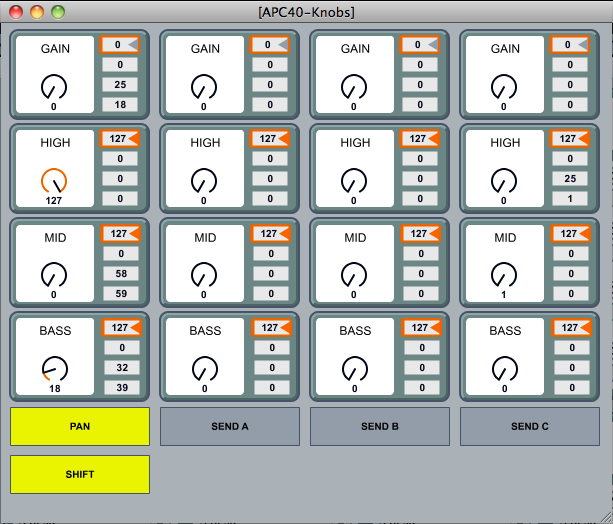This screenshot has width=613, height=524.
Task: Click orange-bordered 0 box in third-column GAIN
Action: click(x=419, y=45)
